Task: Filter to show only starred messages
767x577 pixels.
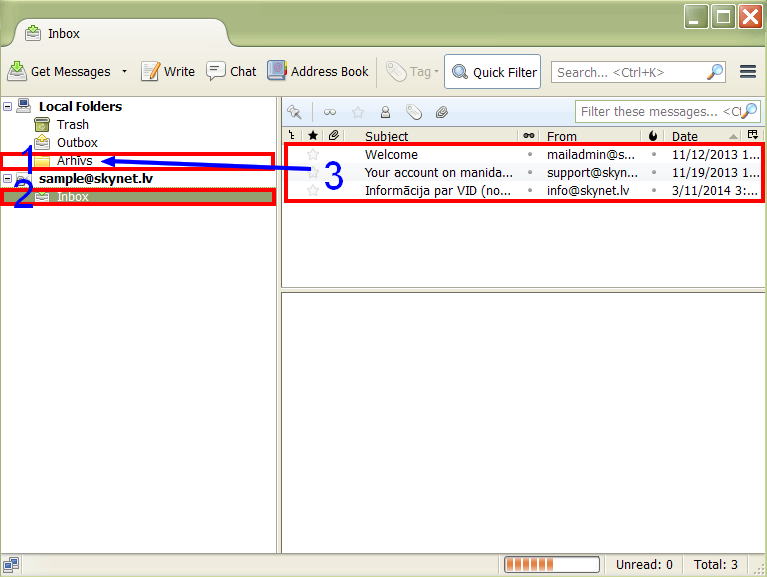Action: 358,112
